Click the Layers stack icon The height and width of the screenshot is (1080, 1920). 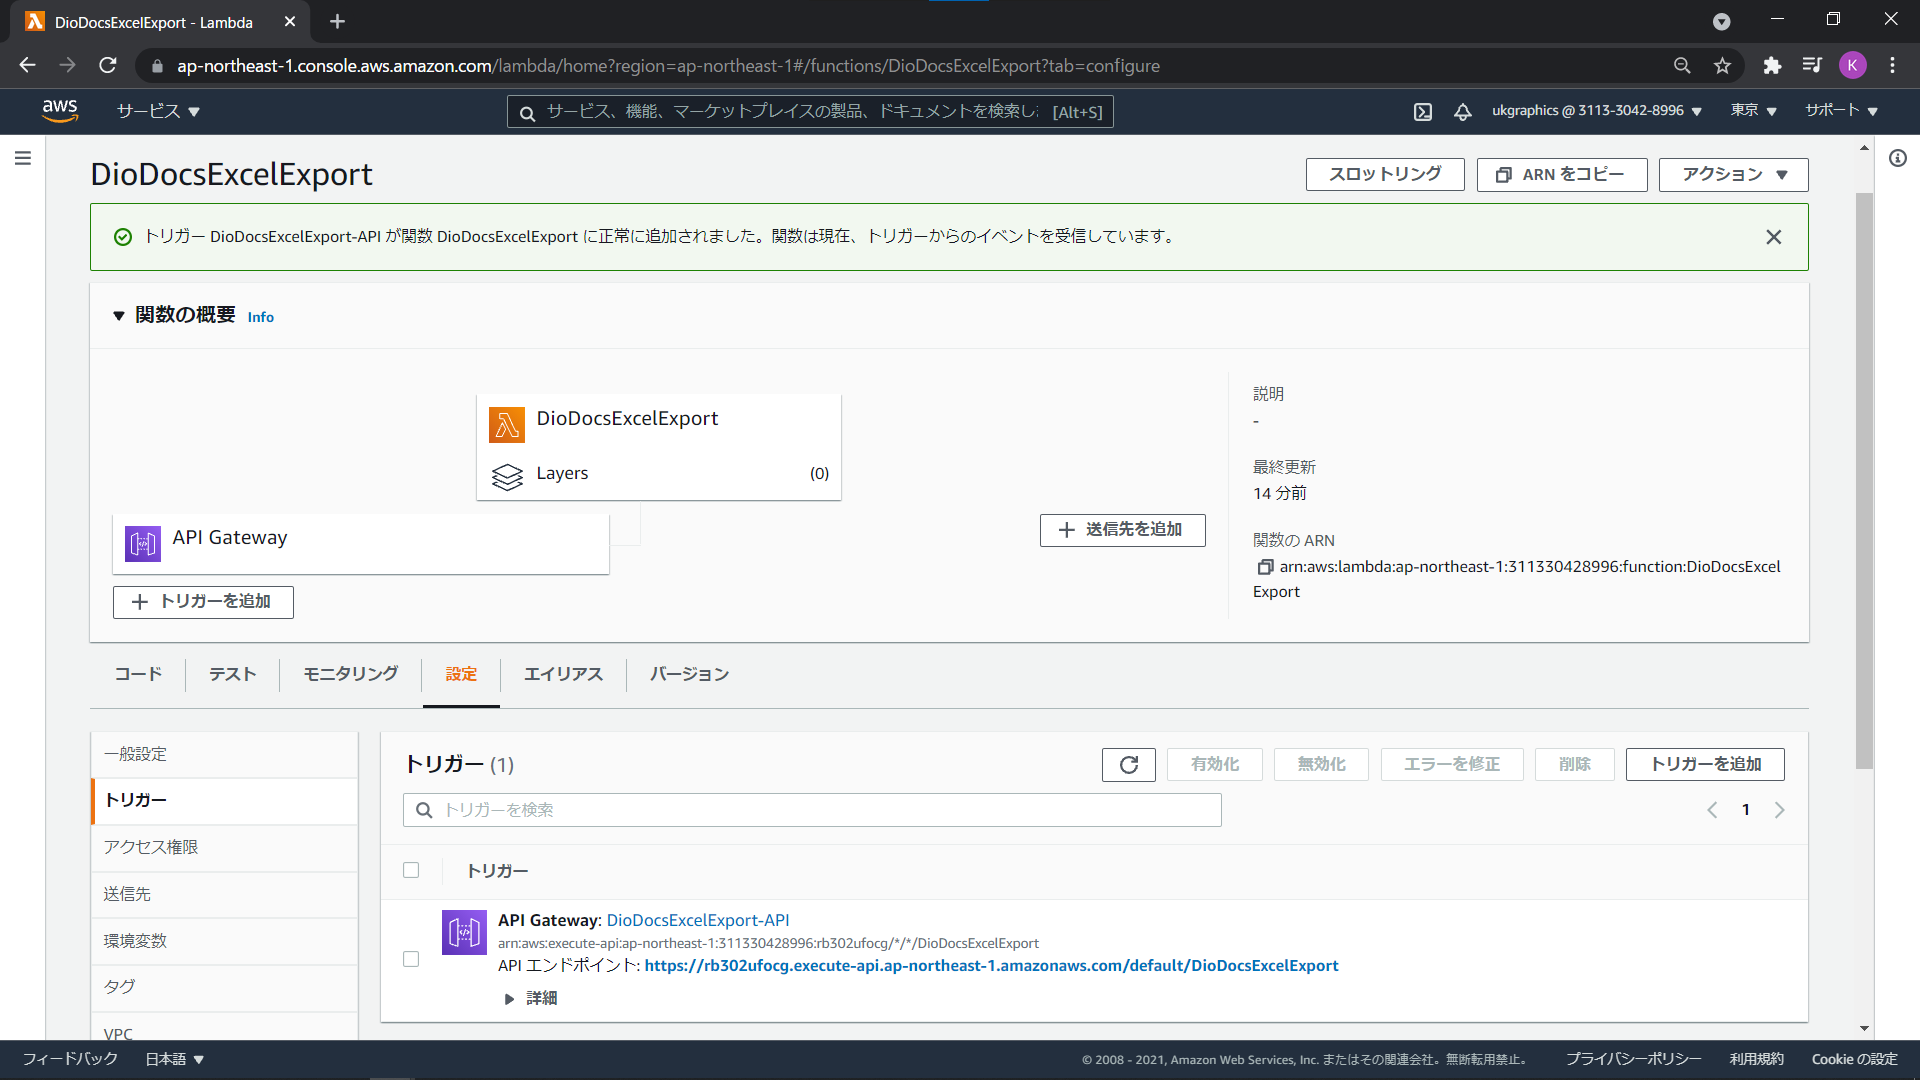pos(507,477)
